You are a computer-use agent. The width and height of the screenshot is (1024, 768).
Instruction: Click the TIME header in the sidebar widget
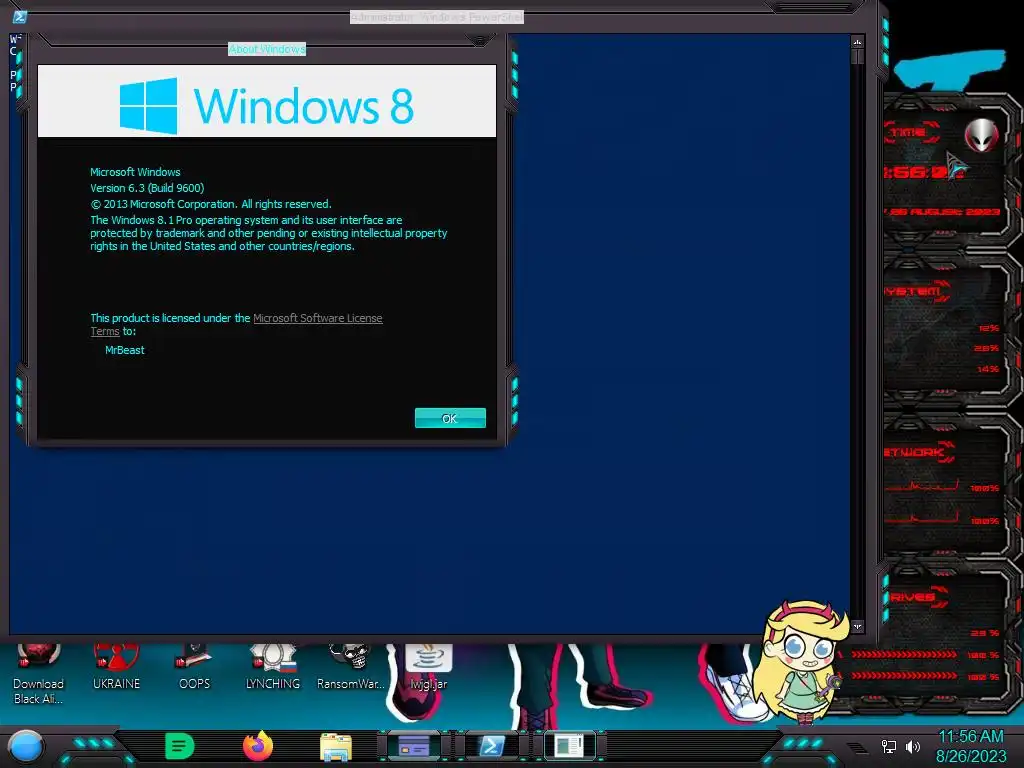[910, 132]
